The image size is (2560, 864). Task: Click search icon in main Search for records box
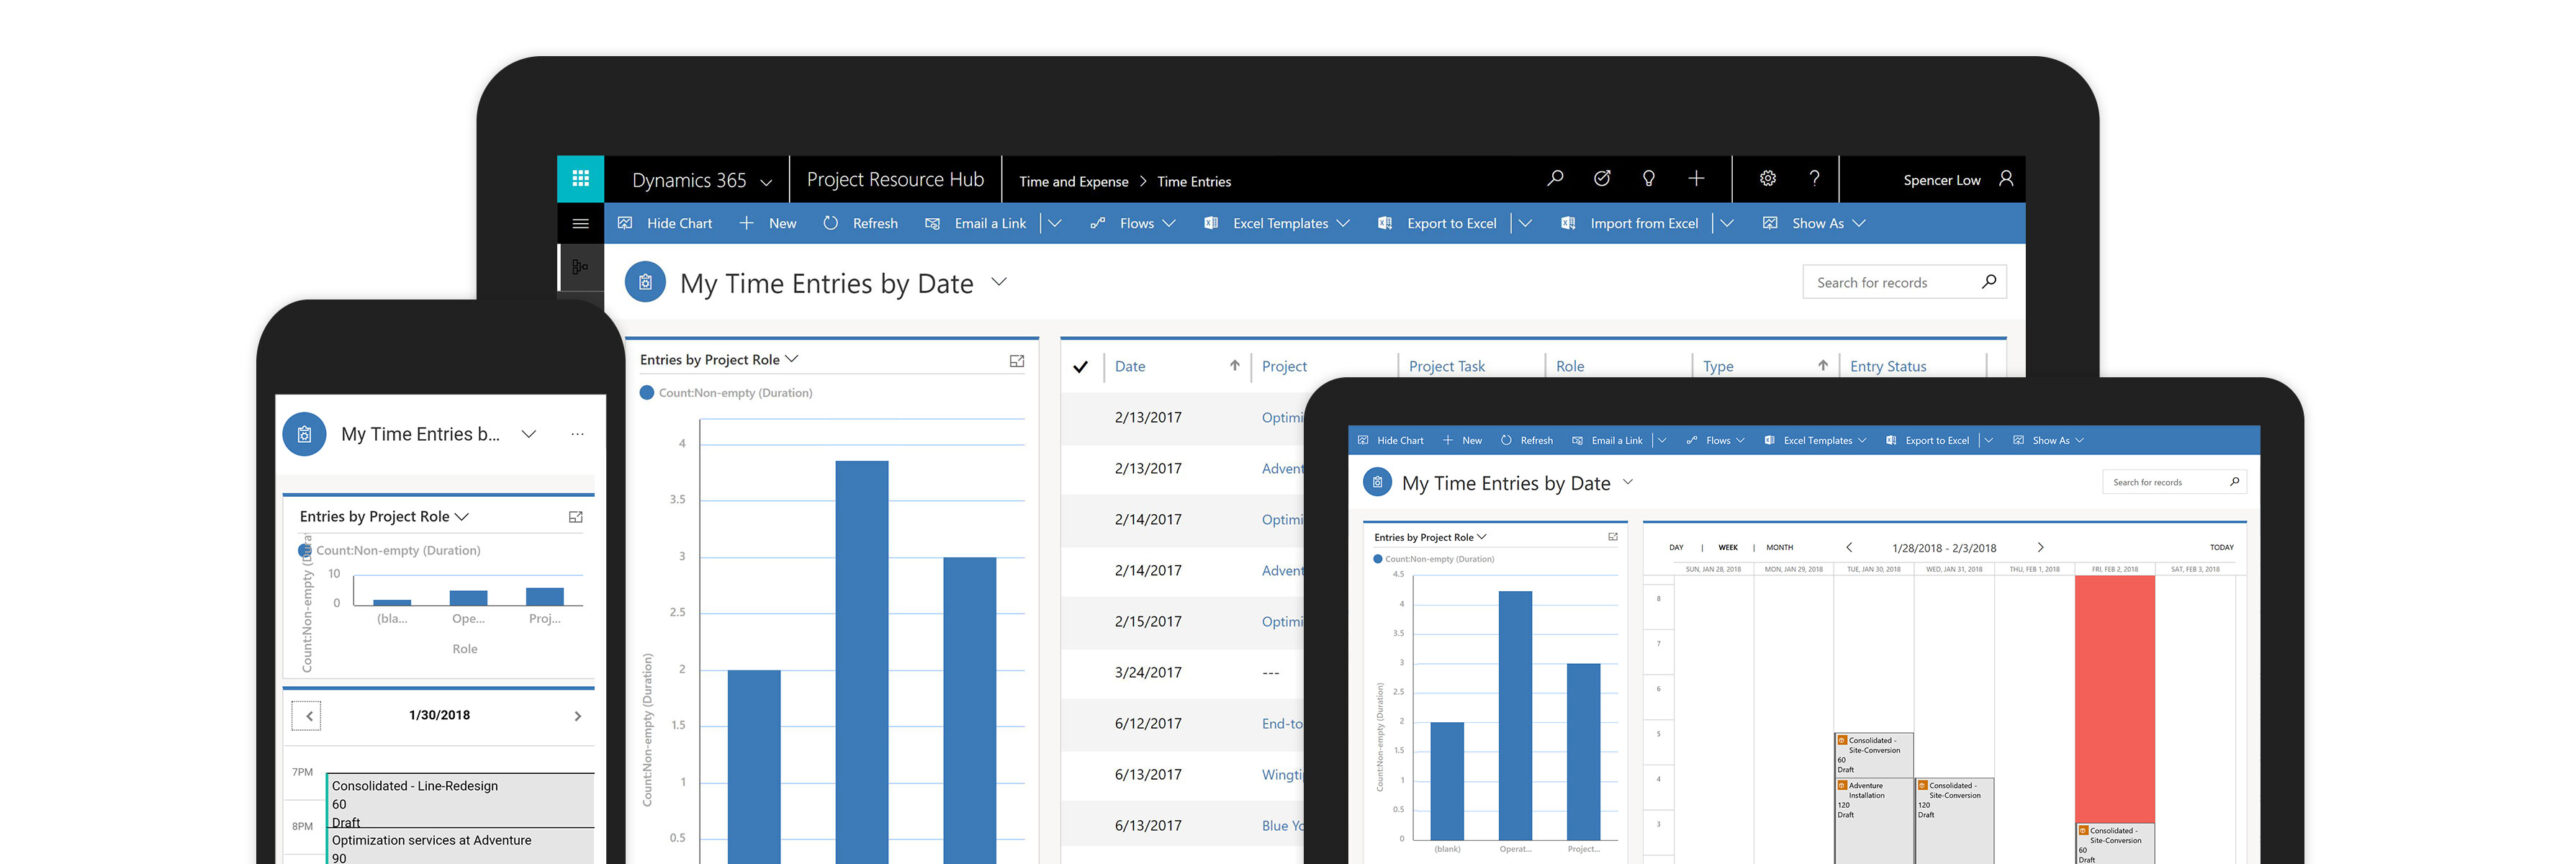pos(1989,282)
